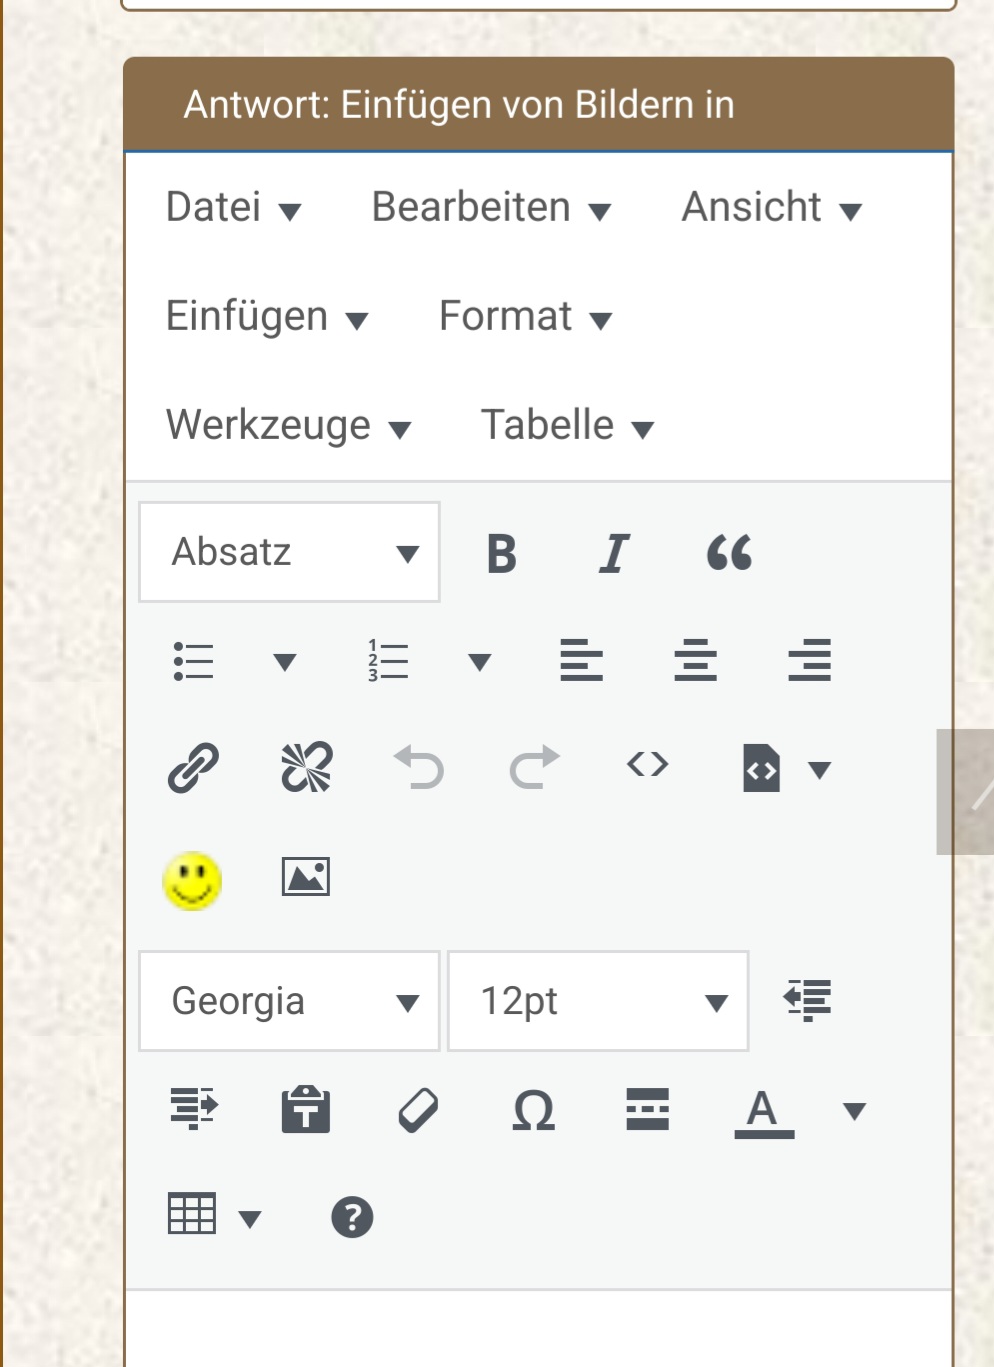Screen dimensions: 994x1367
Task: Center align the text
Action: (x=695, y=661)
